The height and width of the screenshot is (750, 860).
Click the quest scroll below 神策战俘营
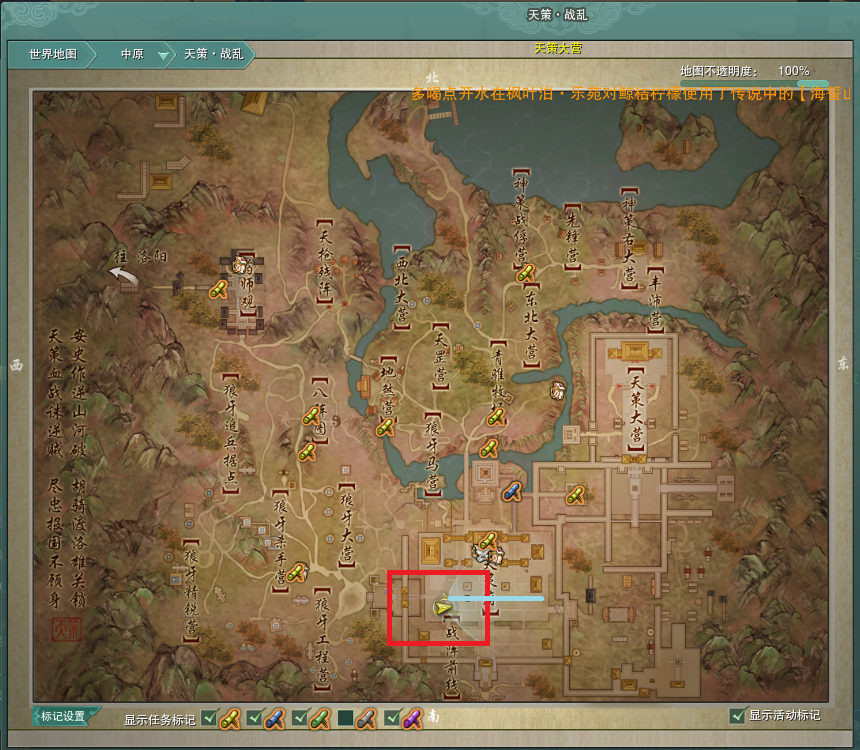525,273
